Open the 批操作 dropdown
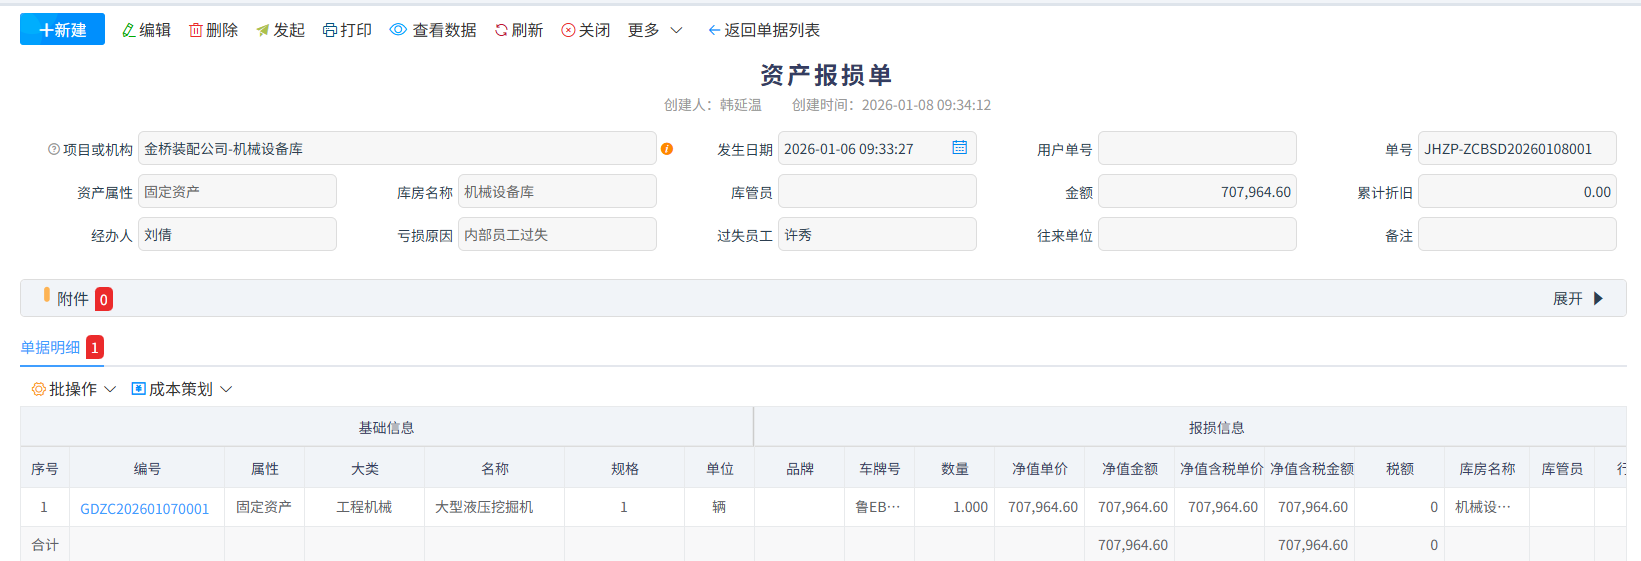 [x=74, y=389]
